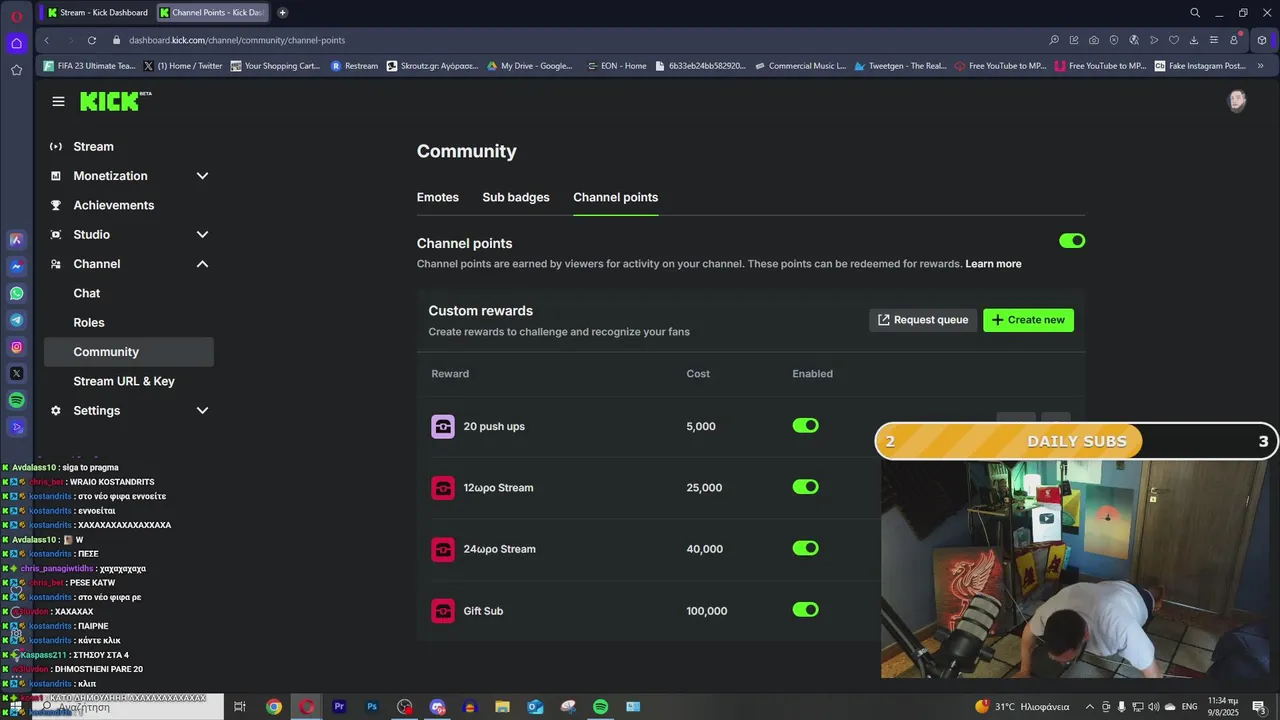This screenshot has height=720, width=1280.
Task: Click the Studio icon in sidebar
Action: tap(56, 235)
